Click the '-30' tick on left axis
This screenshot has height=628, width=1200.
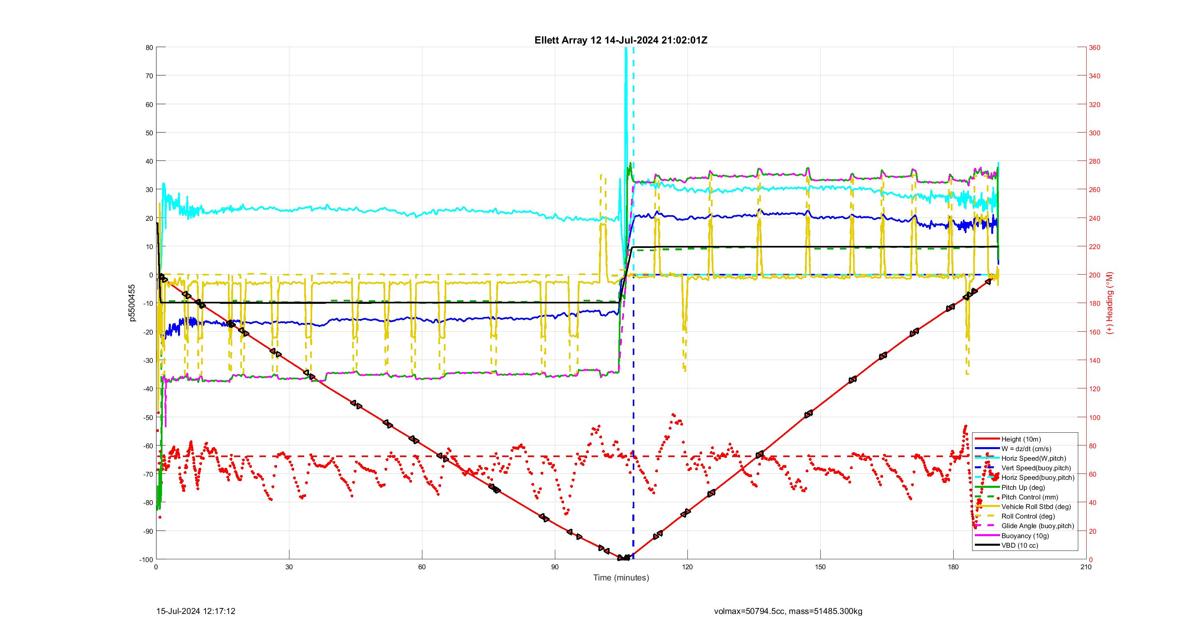[x=146, y=360]
